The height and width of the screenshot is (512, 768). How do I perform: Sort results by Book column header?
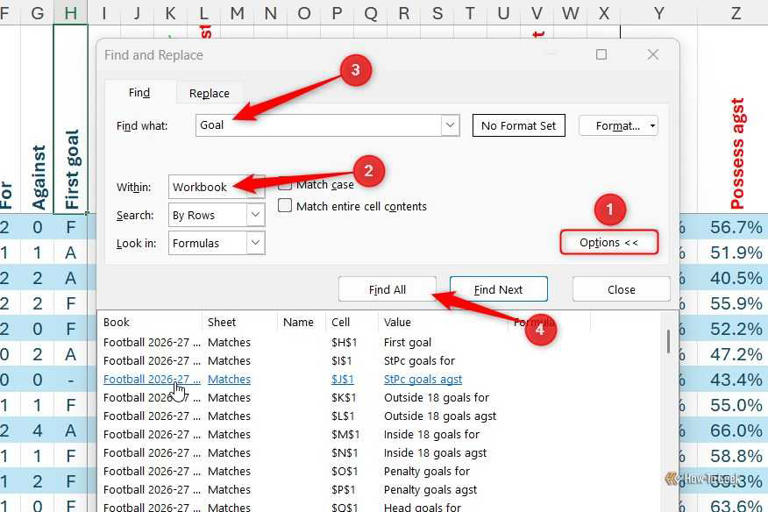(x=150, y=322)
